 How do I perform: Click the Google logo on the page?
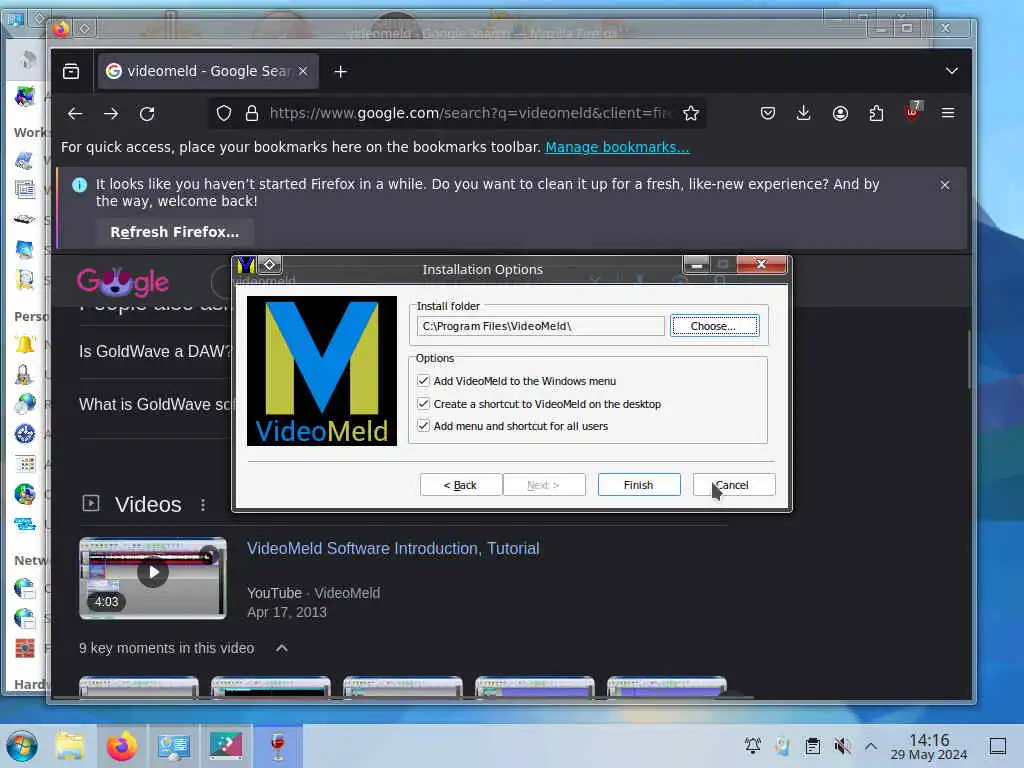click(x=123, y=281)
